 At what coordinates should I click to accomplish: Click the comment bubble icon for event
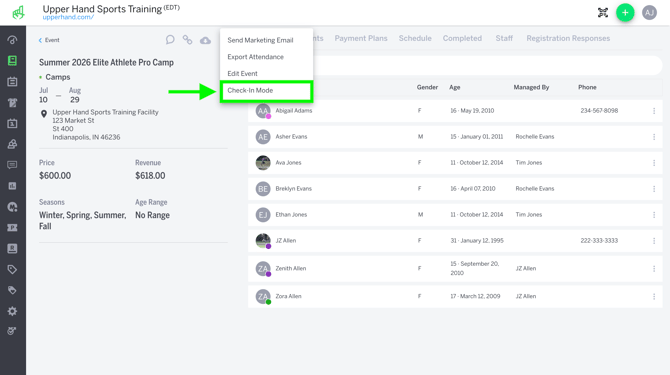[x=170, y=40]
